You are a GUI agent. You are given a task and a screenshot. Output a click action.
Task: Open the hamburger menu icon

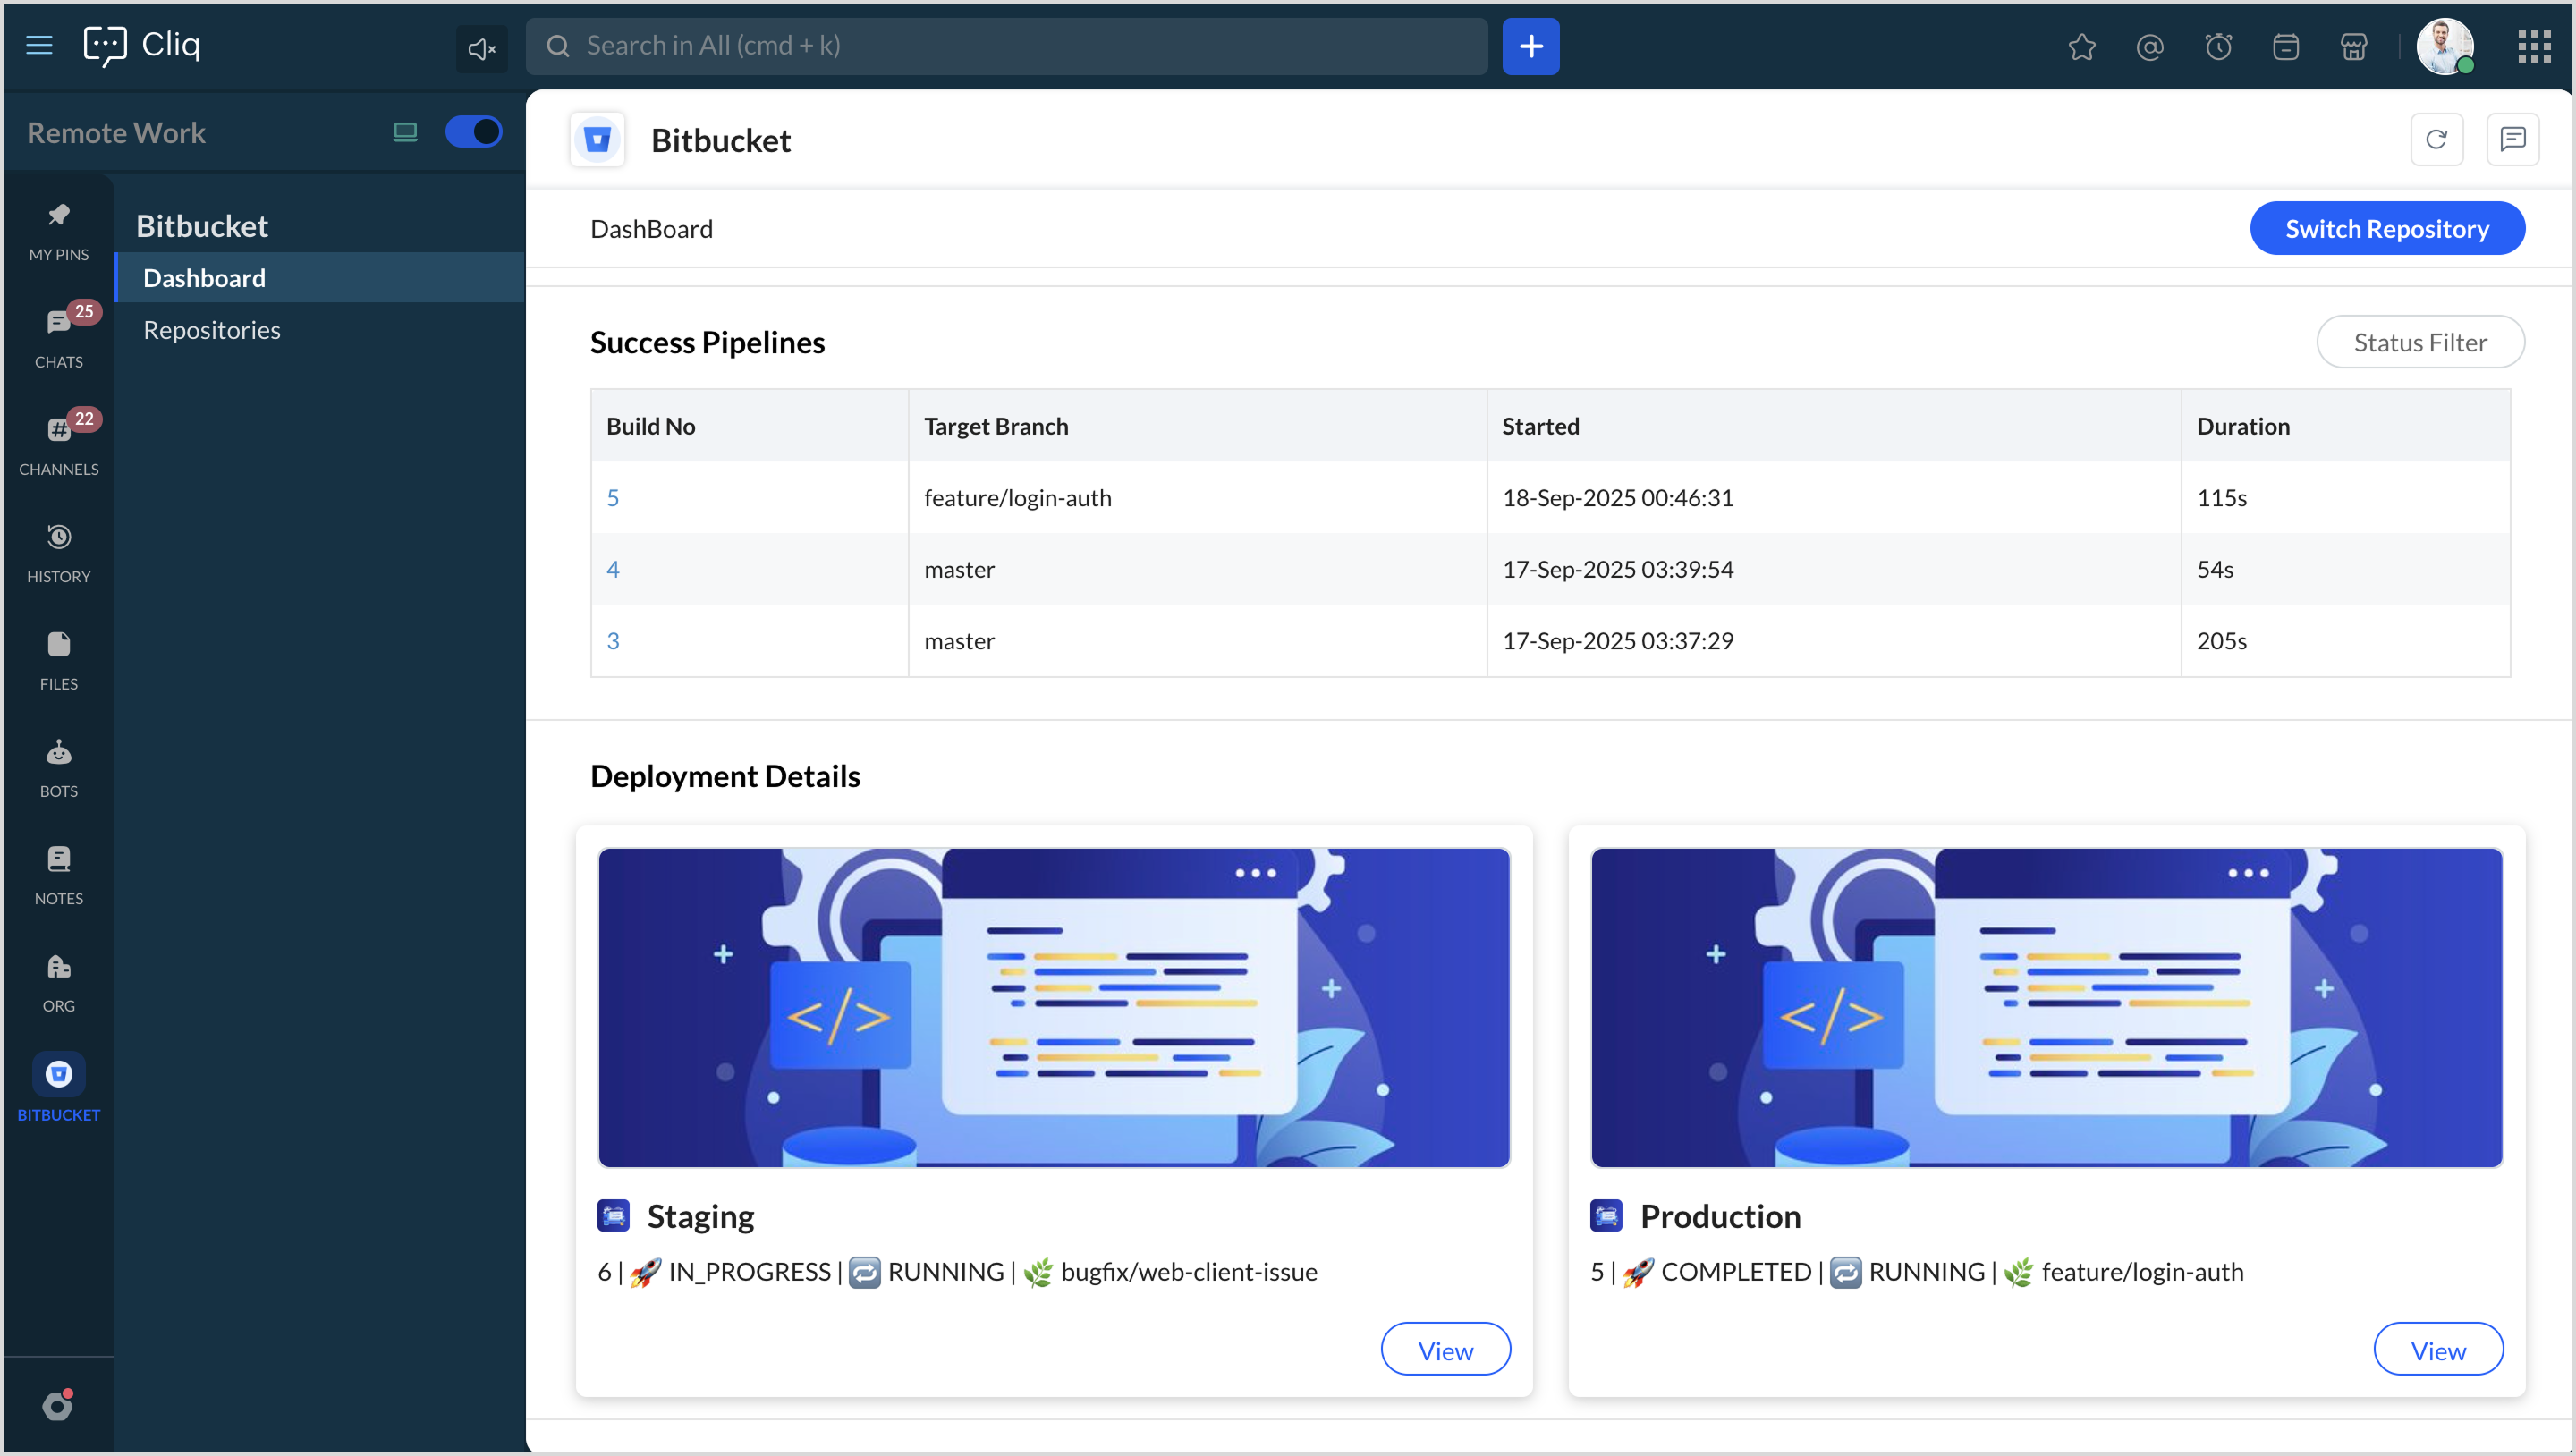(39, 45)
